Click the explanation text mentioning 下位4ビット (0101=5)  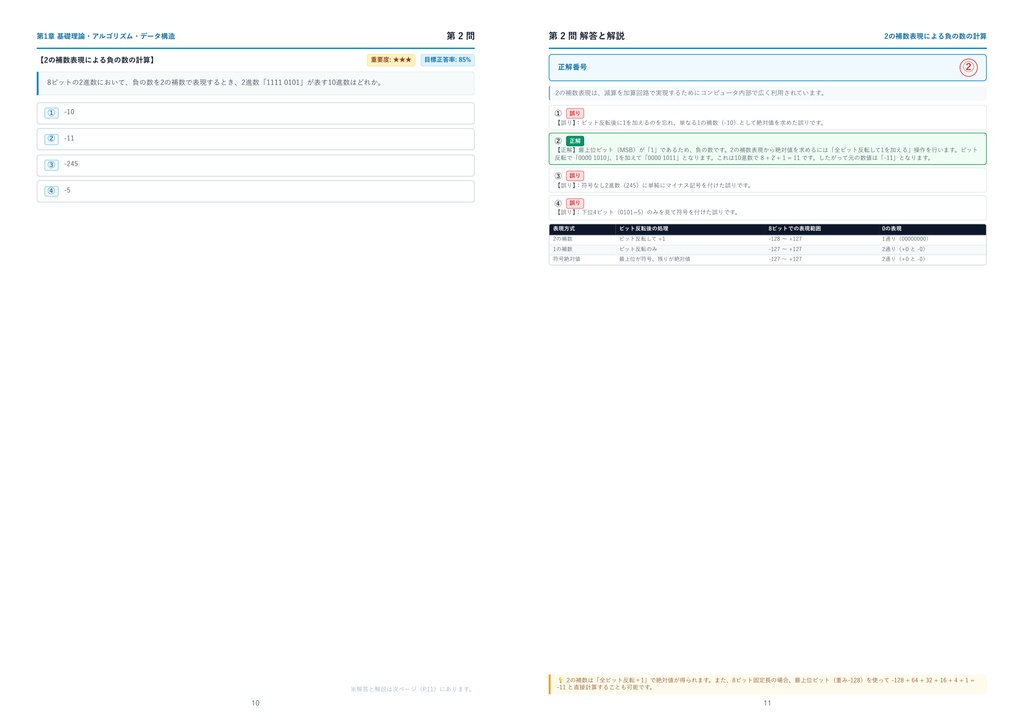(647, 212)
